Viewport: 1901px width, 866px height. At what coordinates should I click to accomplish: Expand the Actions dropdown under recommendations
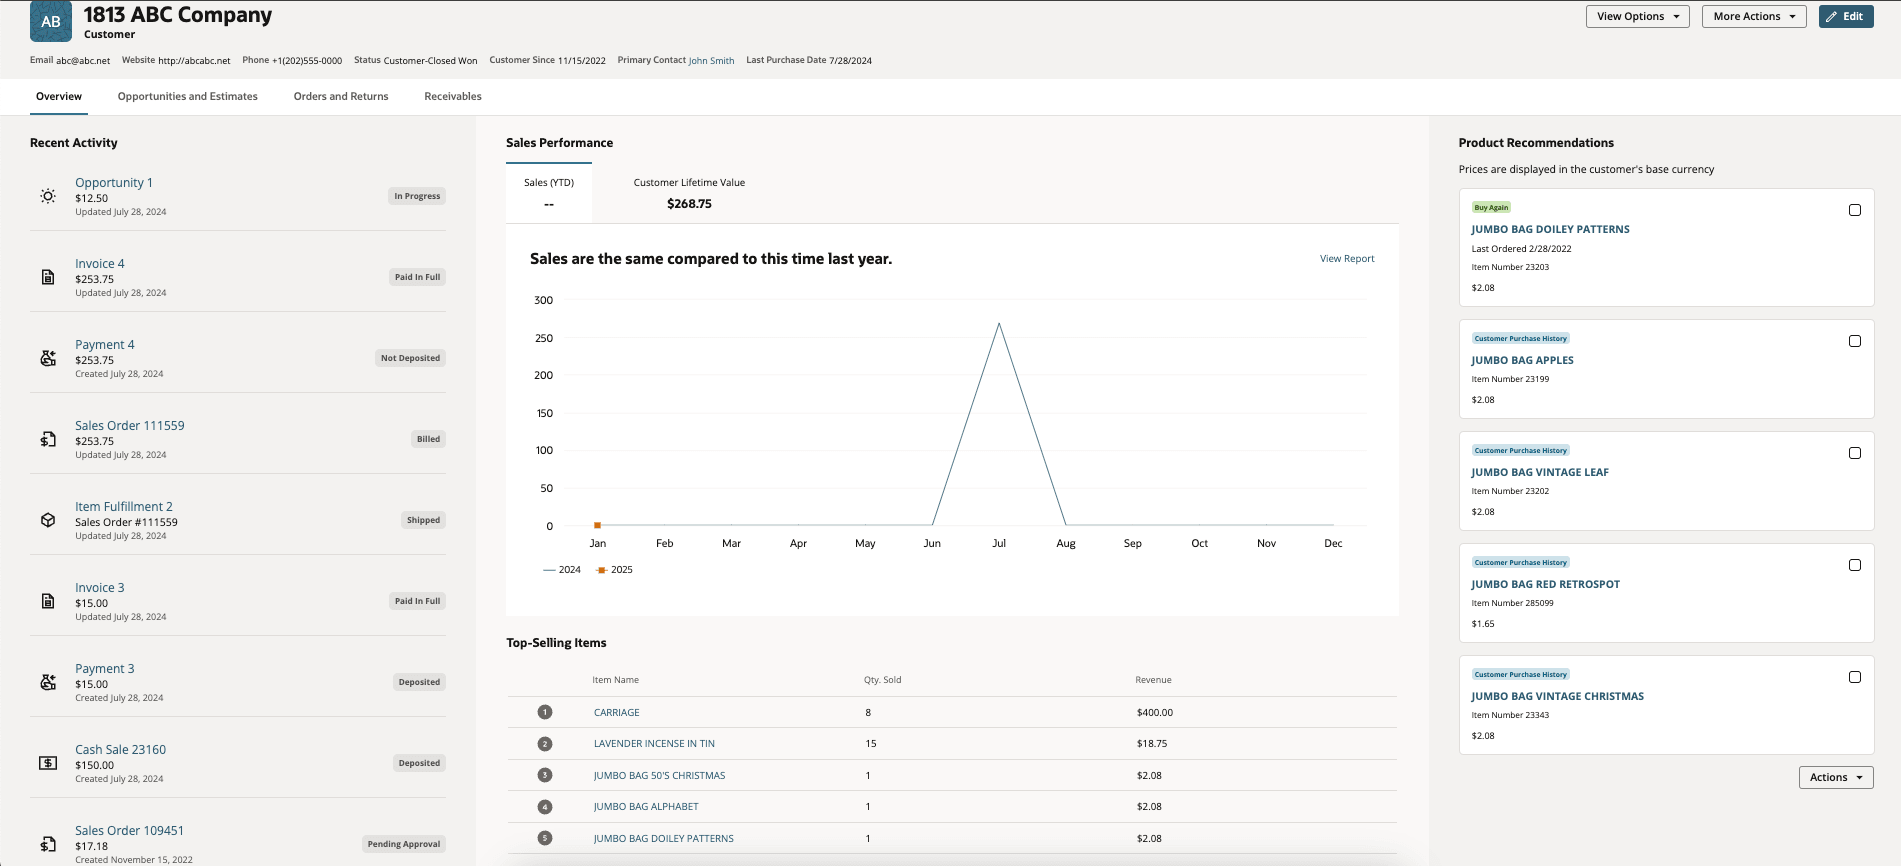tap(1836, 777)
